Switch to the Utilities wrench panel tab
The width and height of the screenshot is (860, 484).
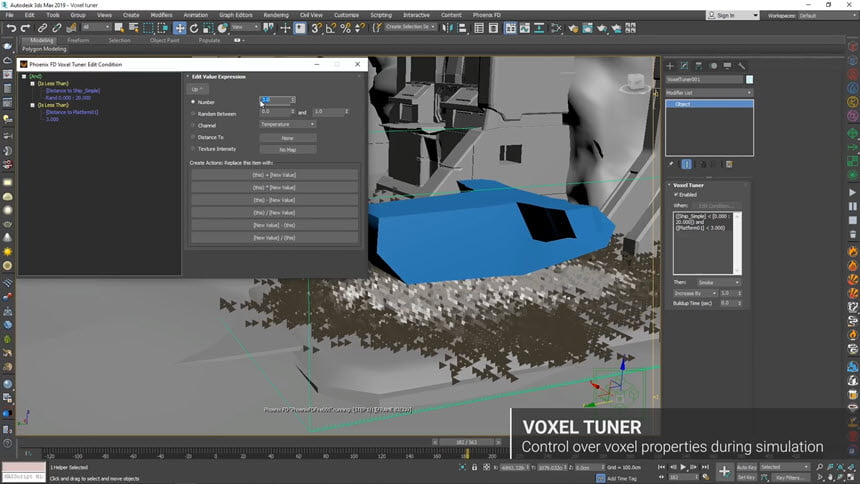[742, 66]
